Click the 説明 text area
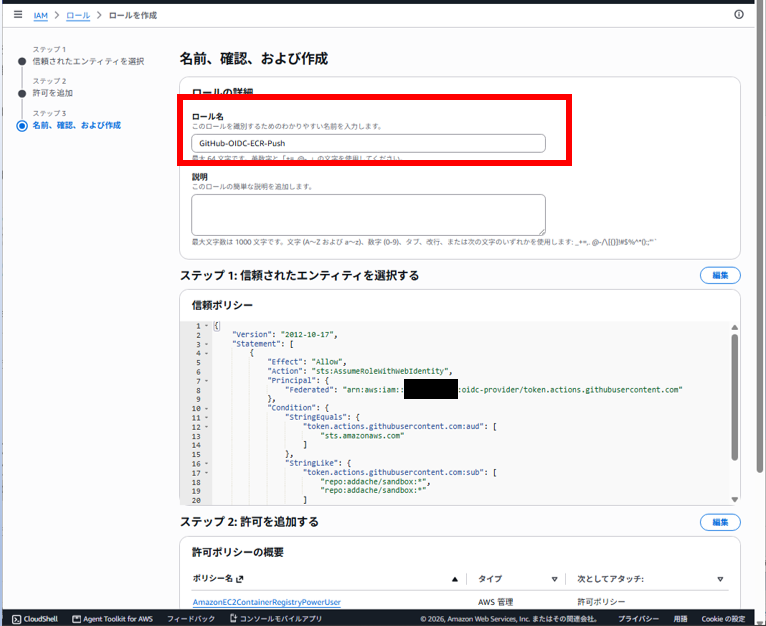This screenshot has height=626, width=766. pyautogui.click(x=368, y=215)
